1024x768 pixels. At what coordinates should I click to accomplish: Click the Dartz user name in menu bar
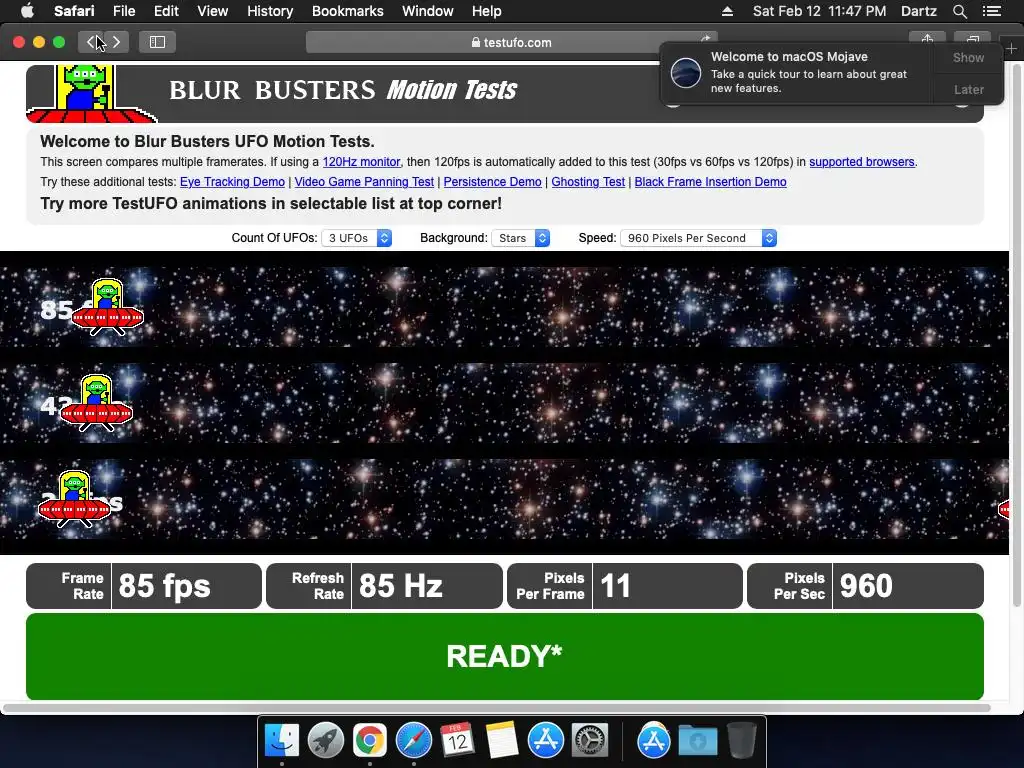point(918,11)
